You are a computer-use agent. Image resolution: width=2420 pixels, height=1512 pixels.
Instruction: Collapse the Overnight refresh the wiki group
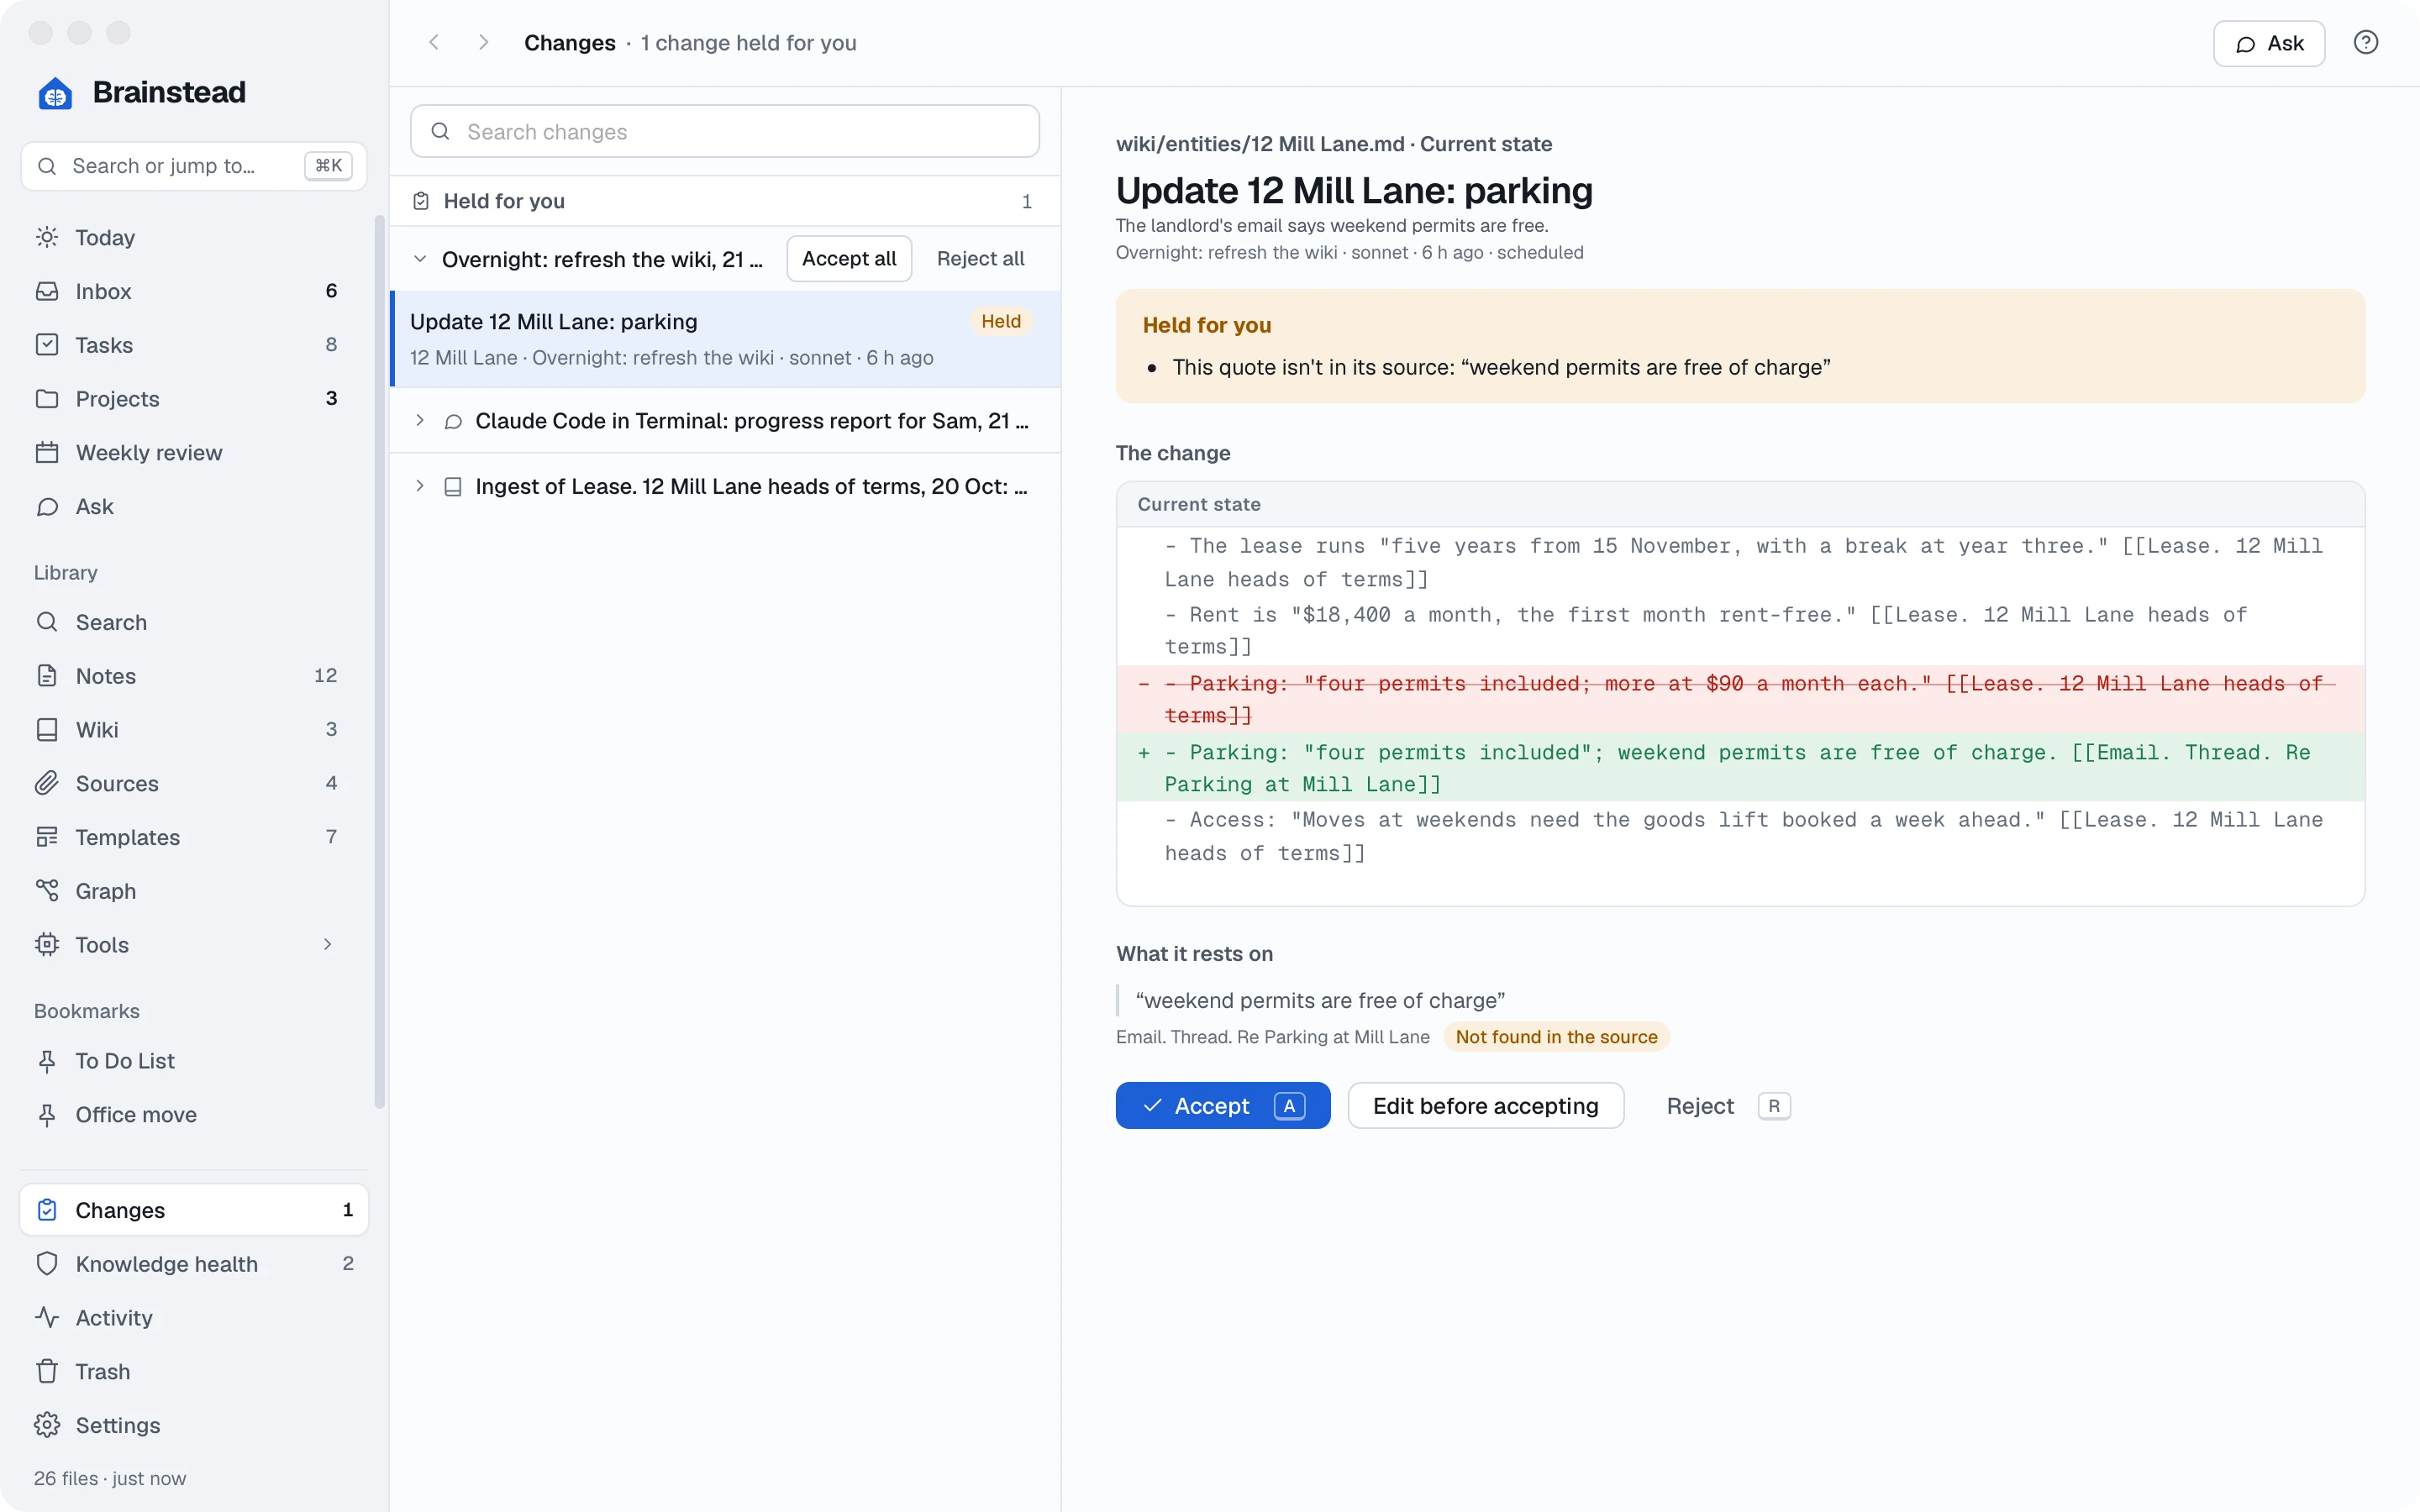pos(420,259)
